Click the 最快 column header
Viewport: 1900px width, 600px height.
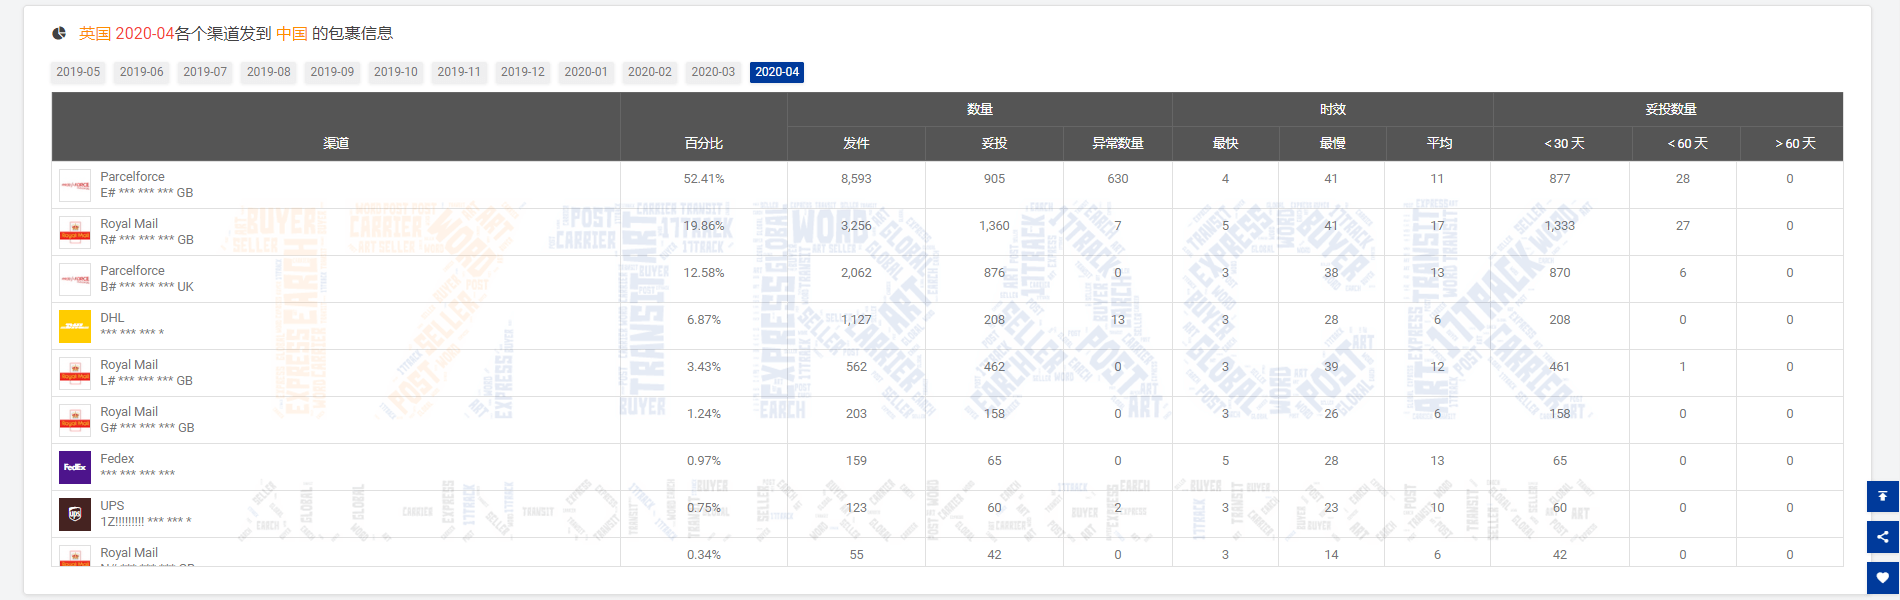click(1226, 143)
